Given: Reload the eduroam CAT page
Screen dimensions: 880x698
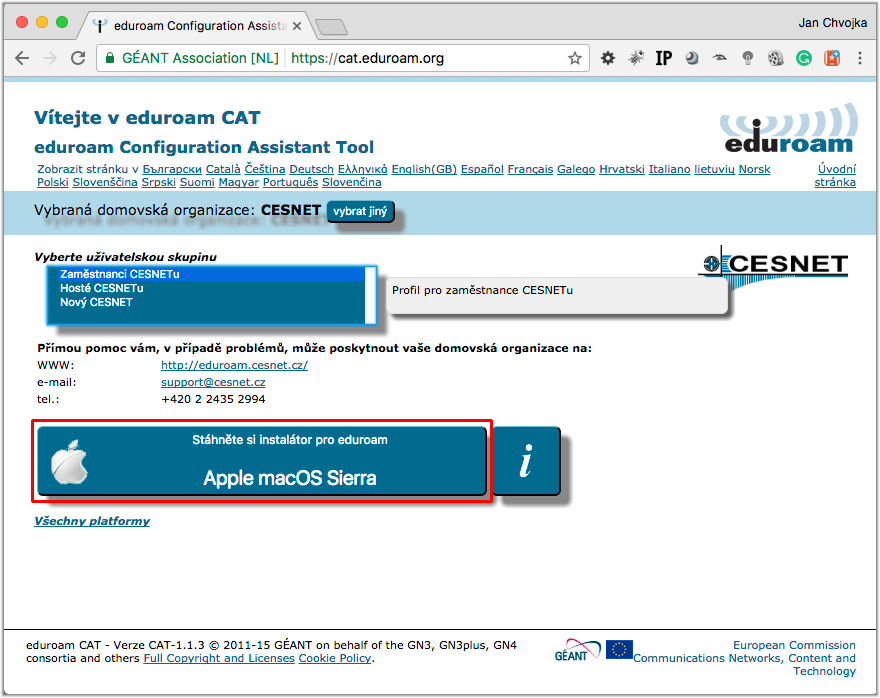Looking at the screenshot, I should click(78, 58).
